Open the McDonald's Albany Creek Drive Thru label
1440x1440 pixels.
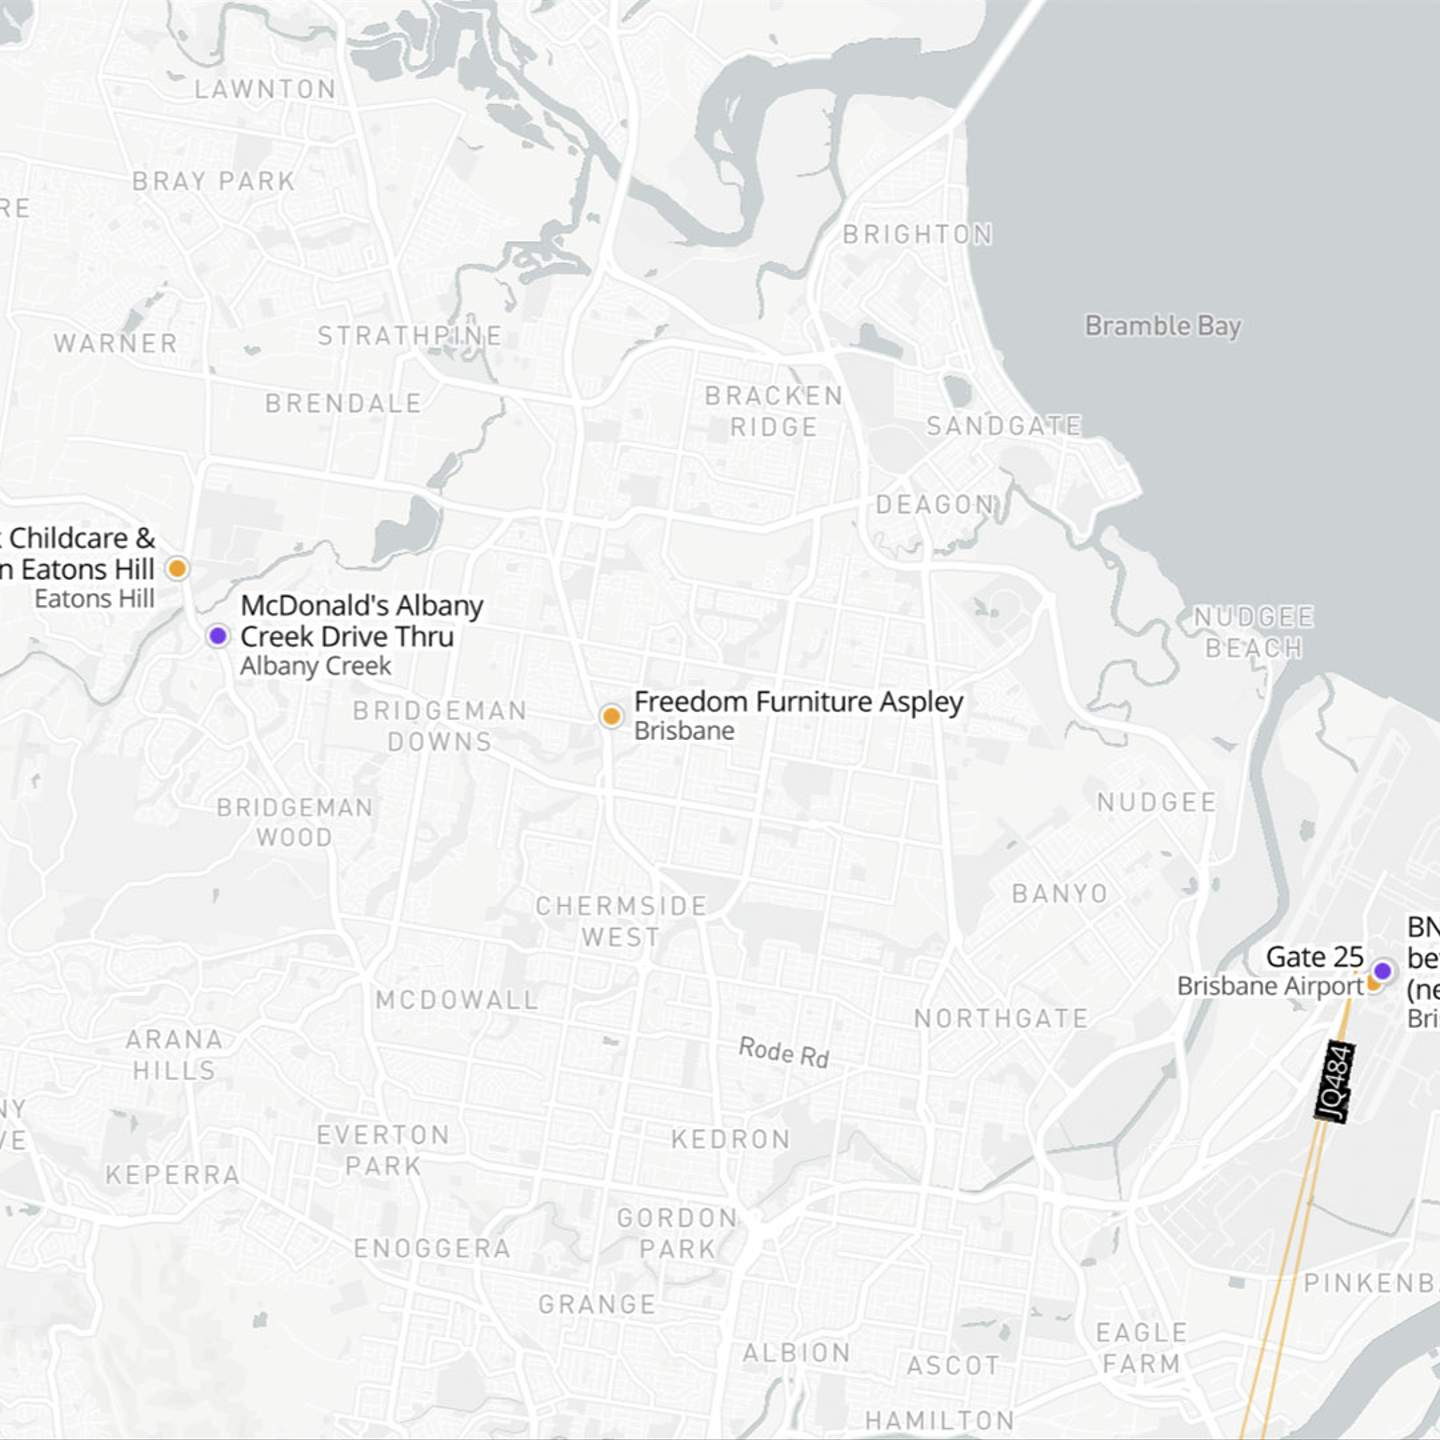coord(362,621)
